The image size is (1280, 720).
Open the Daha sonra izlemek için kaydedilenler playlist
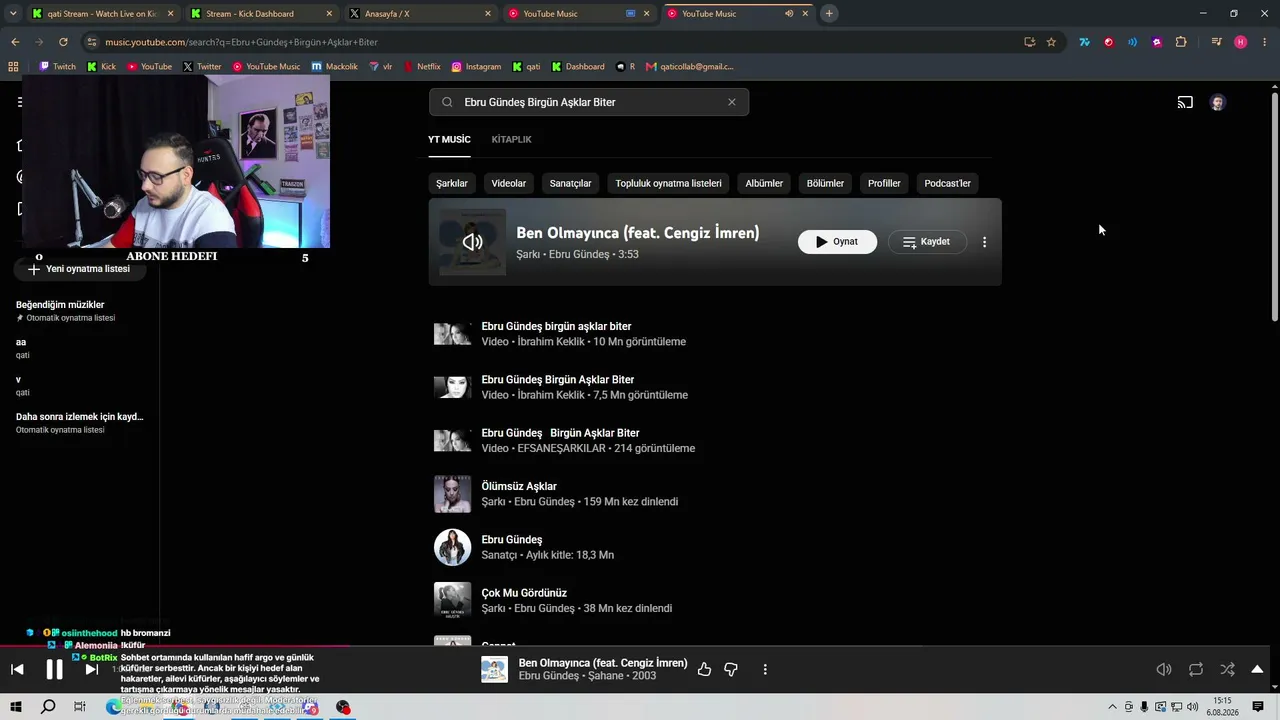click(x=80, y=417)
